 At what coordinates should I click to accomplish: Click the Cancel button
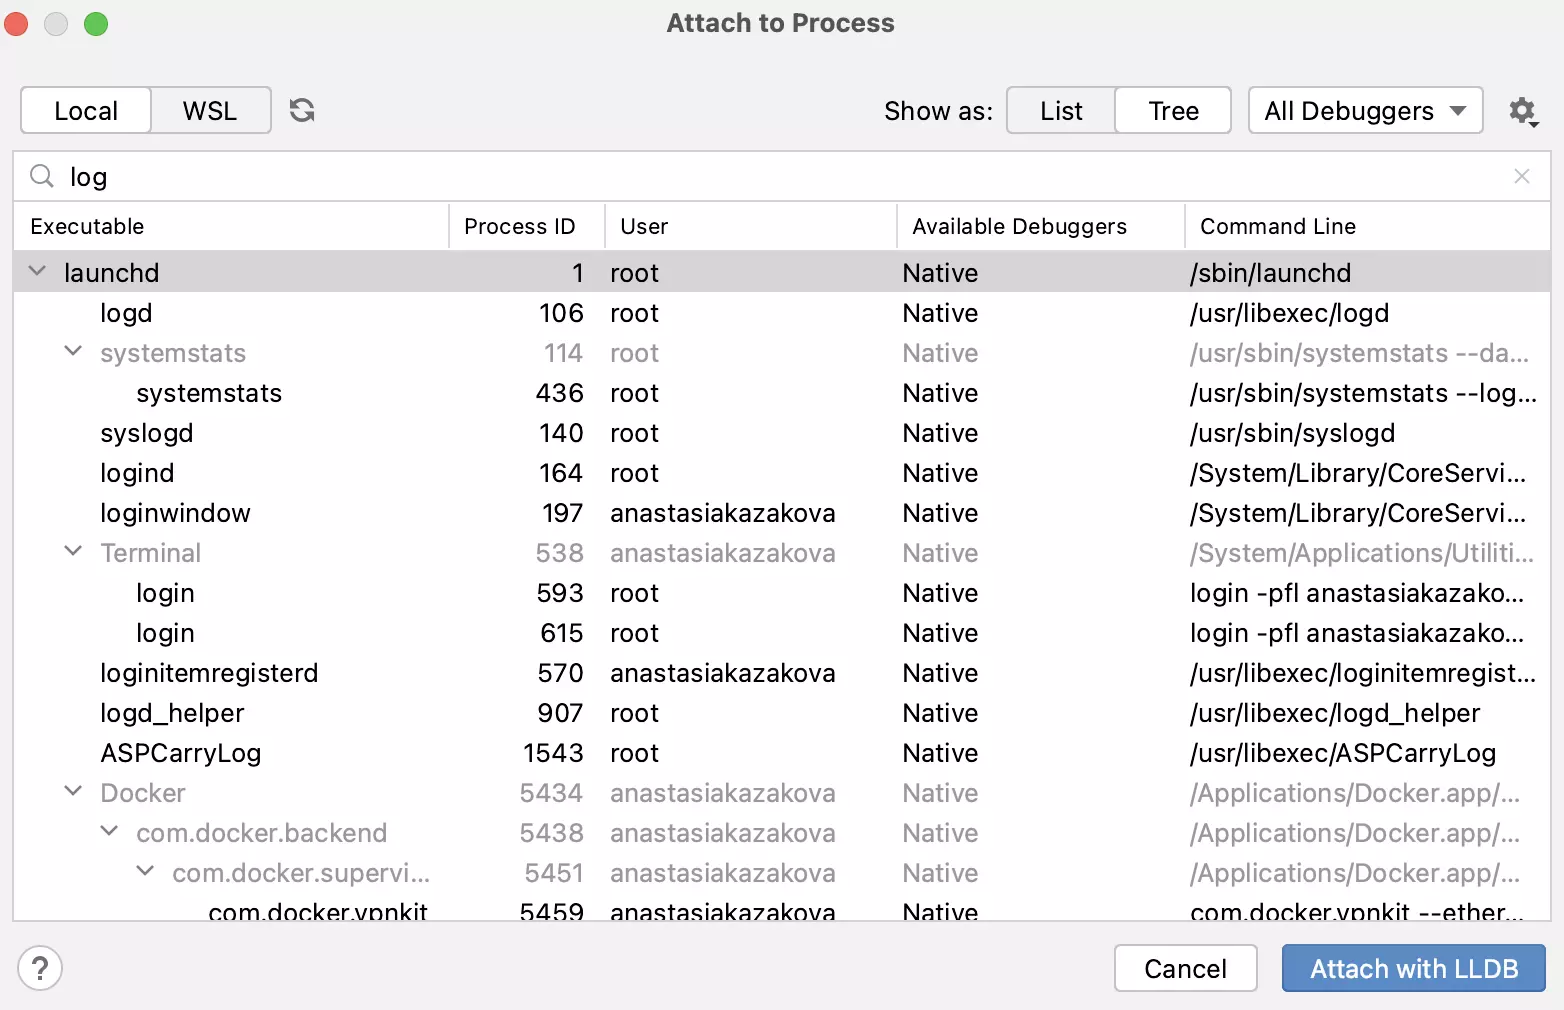[1185, 968]
